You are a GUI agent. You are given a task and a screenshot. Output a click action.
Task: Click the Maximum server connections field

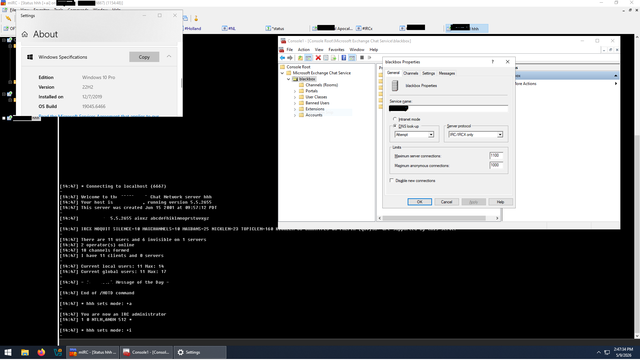tap(496, 156)
